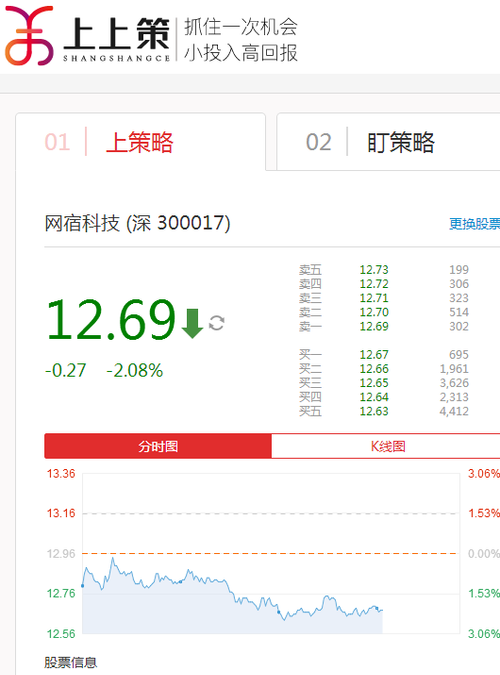Click the green down-arrow price indicator

click(192, 323)
